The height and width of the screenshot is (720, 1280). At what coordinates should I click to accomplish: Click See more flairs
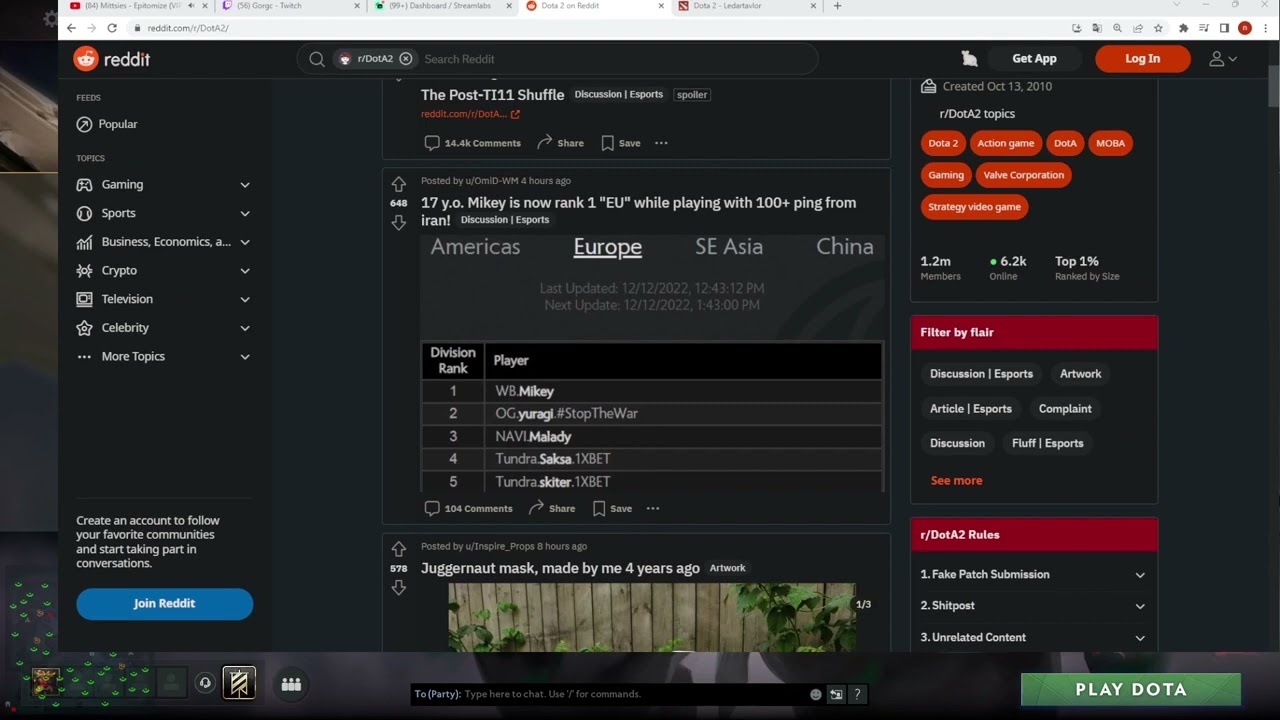[x=956, y=481]
